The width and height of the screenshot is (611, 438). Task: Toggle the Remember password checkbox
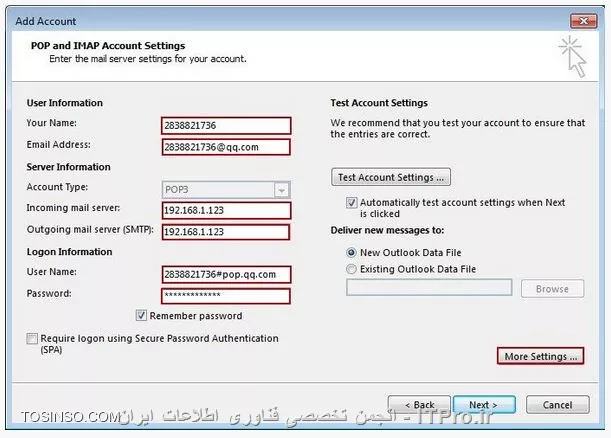click(x=141, y=315)
